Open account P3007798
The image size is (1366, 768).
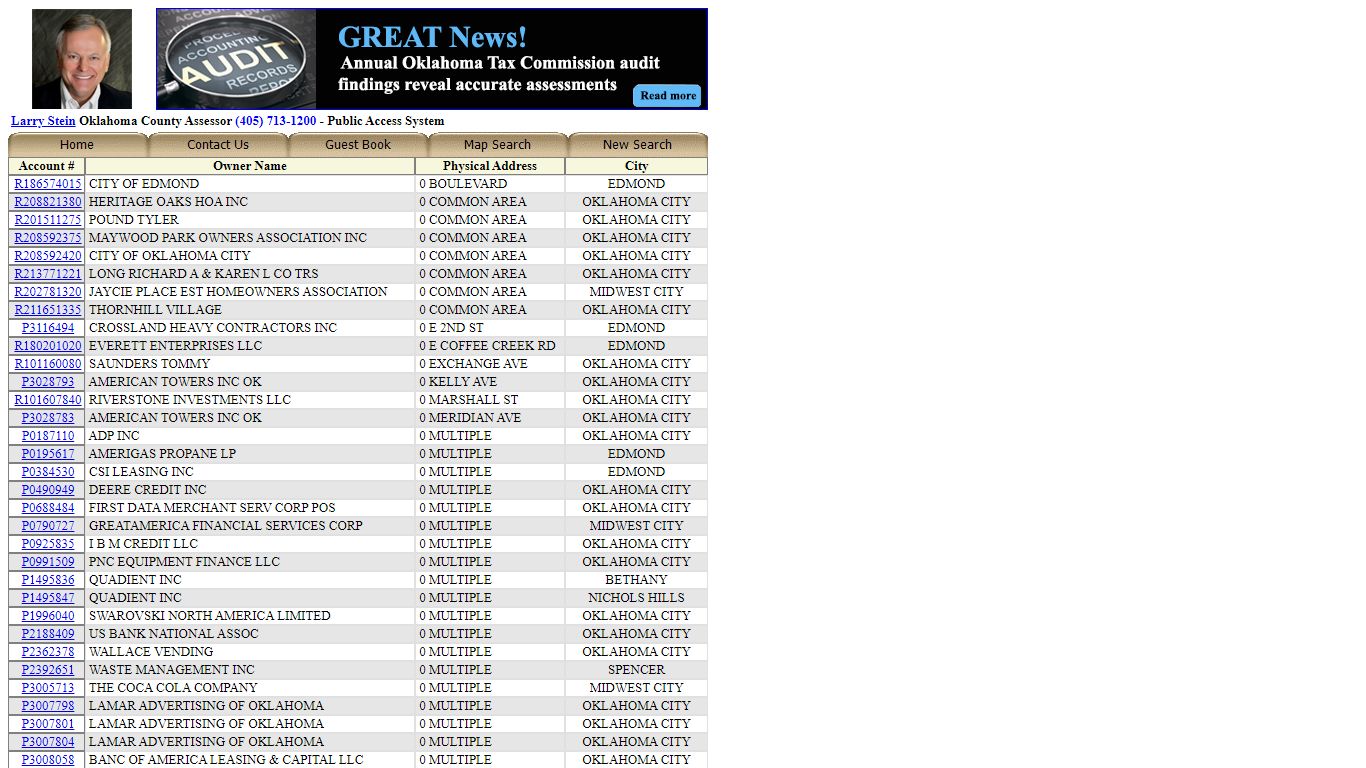tap(48, 706)
